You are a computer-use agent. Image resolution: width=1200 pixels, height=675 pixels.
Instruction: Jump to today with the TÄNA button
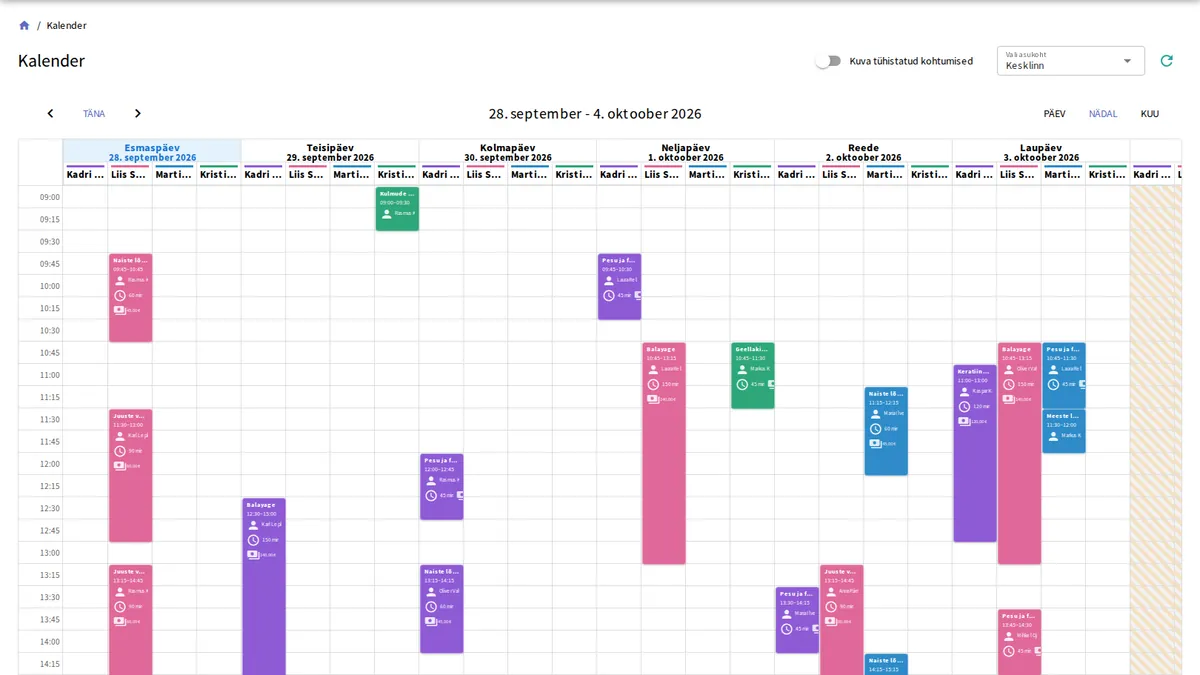click(94, 114)
